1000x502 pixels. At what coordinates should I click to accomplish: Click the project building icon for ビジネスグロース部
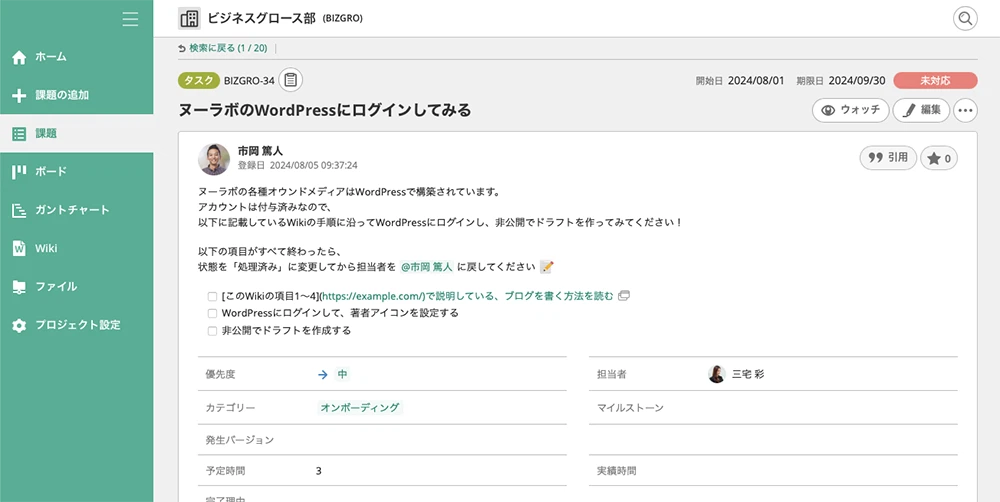pyautogui.click(x=189, y=18)
